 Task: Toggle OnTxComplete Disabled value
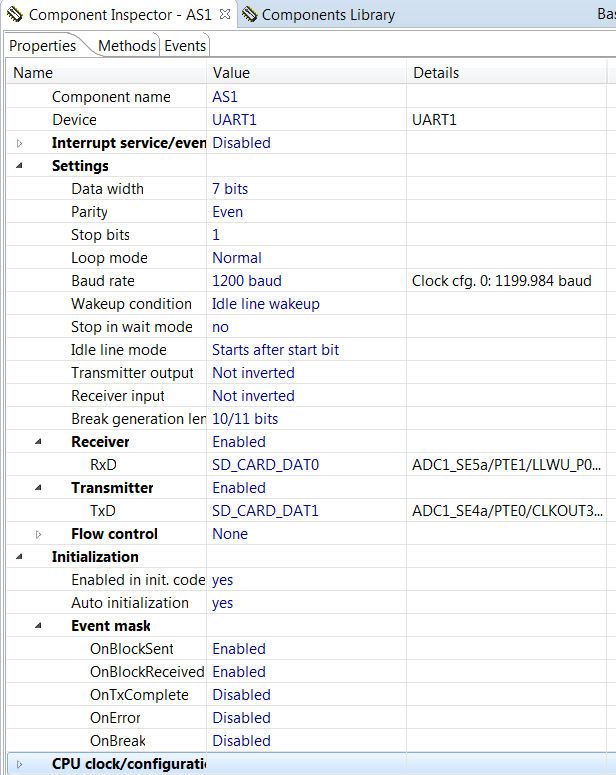click(x=241, y=695)
